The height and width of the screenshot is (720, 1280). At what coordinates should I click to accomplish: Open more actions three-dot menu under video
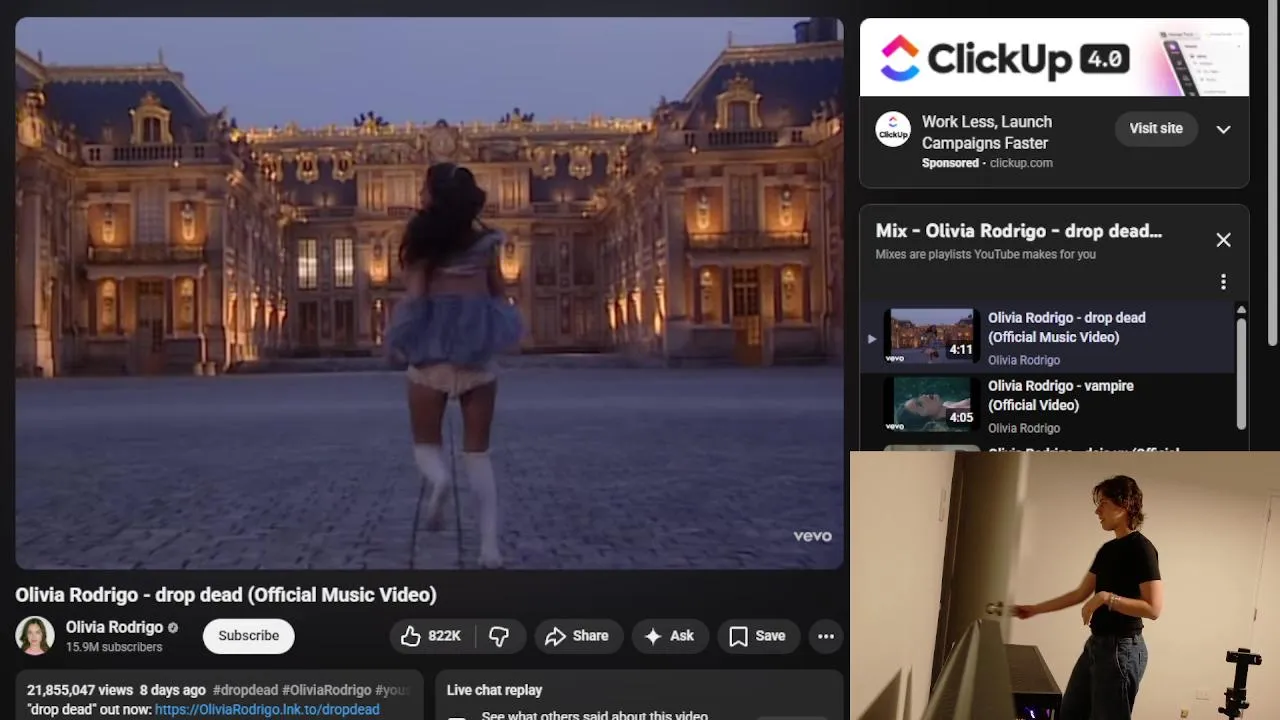826,636
